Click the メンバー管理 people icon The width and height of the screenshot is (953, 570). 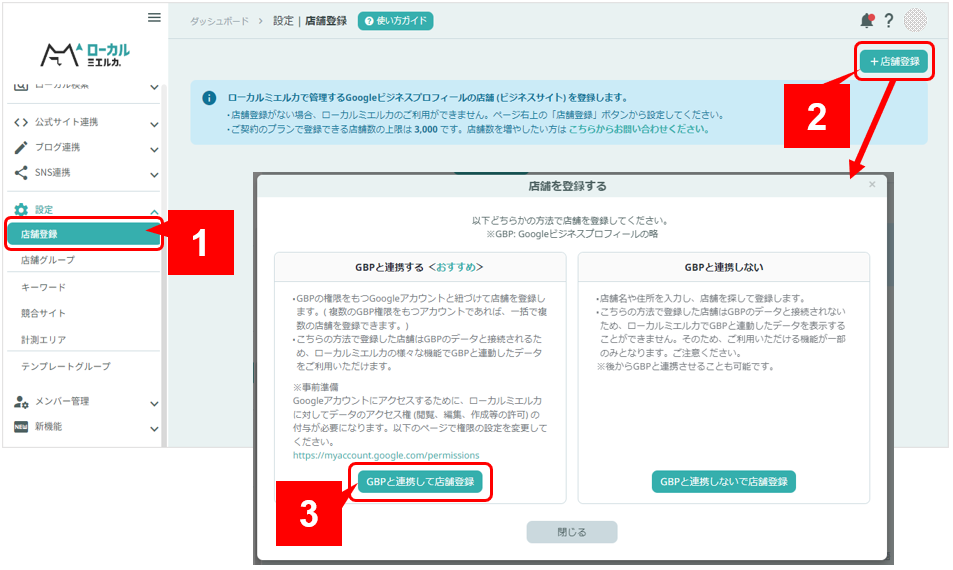coord(21,402)
